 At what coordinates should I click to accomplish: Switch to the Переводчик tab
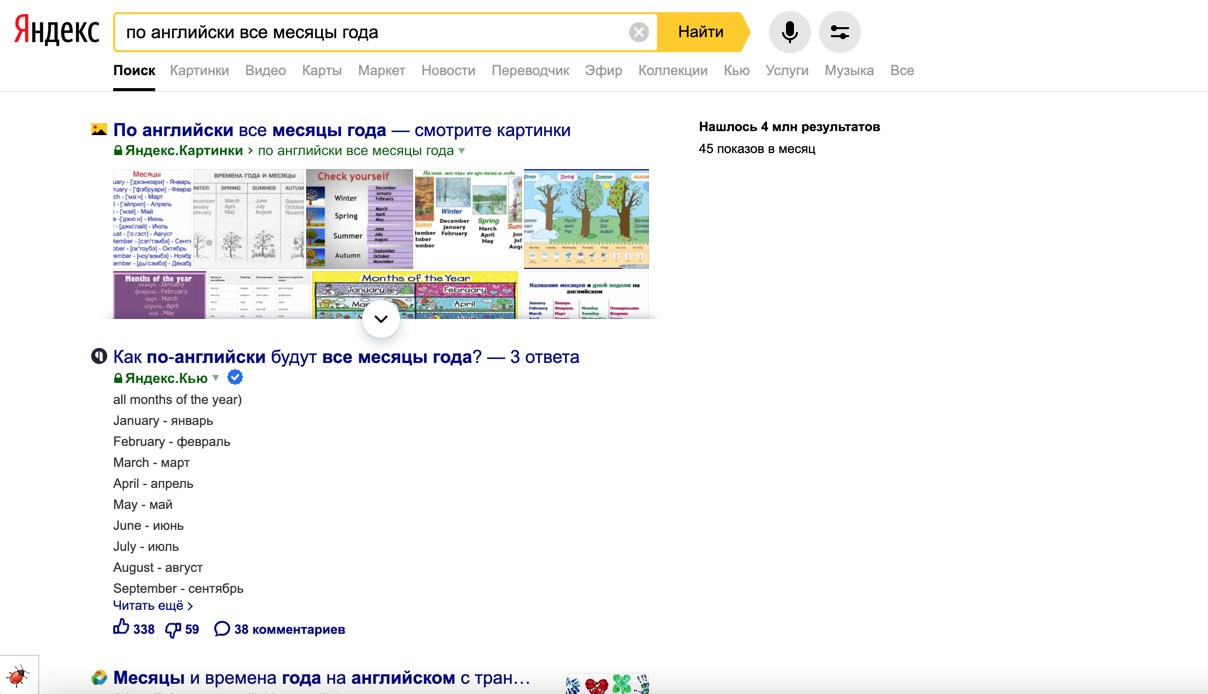coord(530,70)
